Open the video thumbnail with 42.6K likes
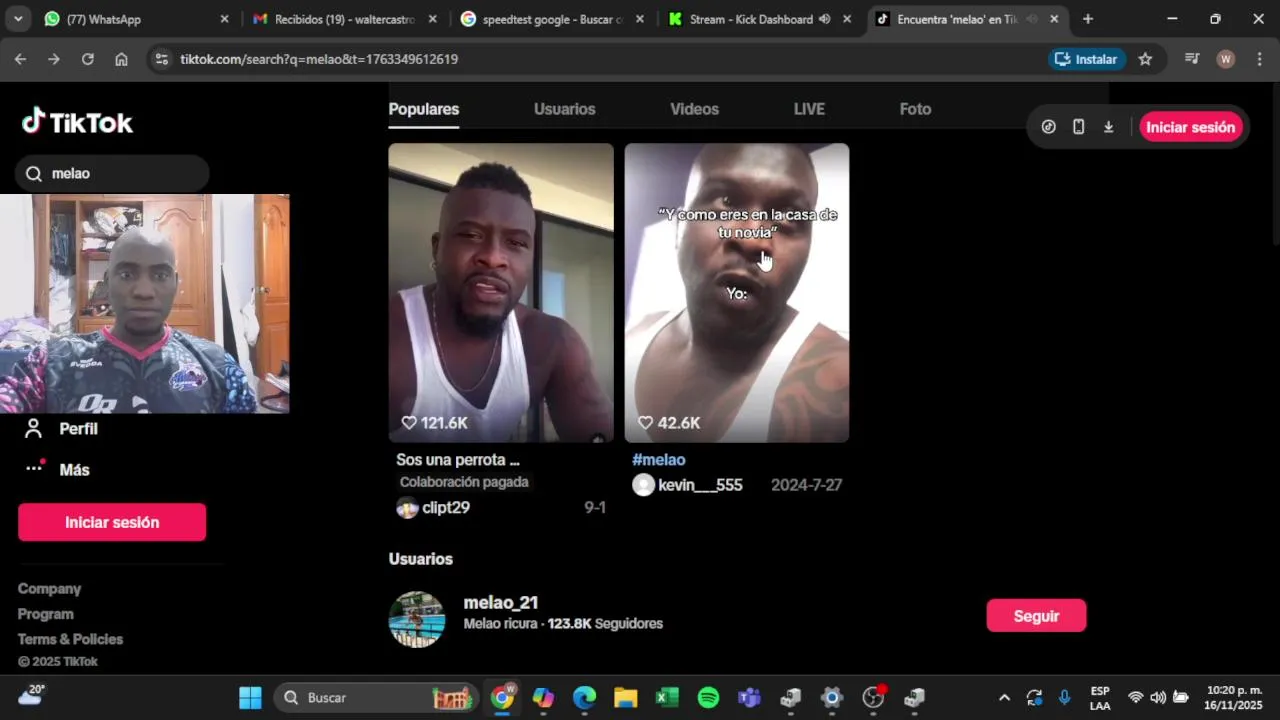The width and height of the screenshot is (1280, 720). point(737,292)
